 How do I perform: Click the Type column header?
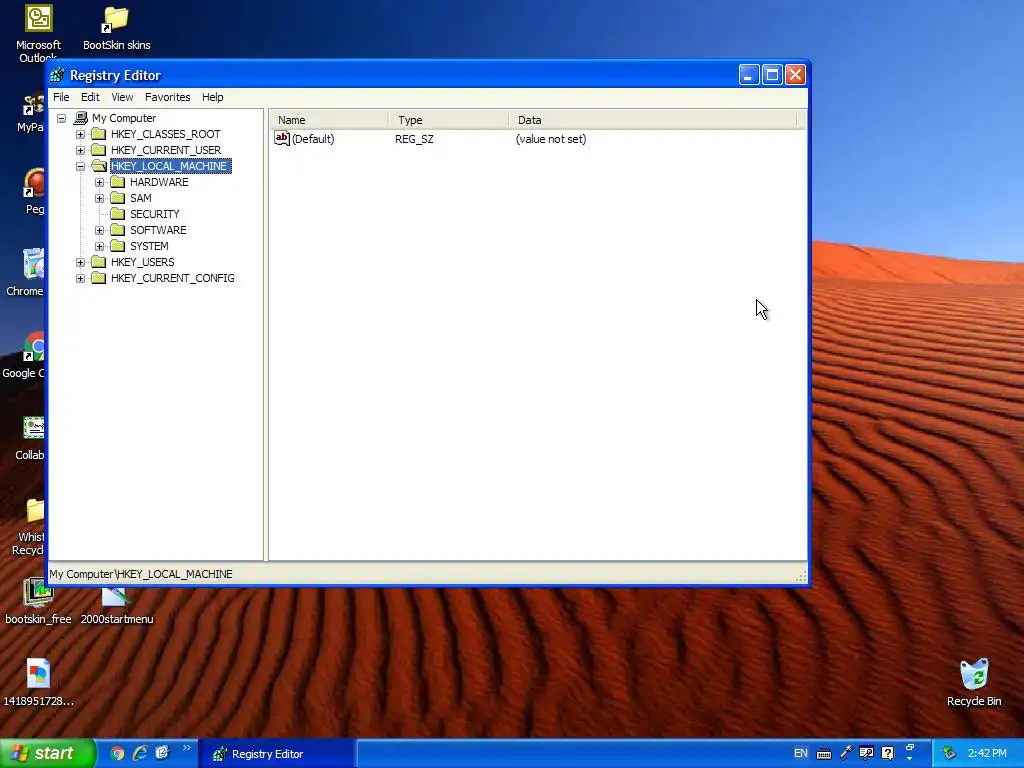tap(449, 120)
